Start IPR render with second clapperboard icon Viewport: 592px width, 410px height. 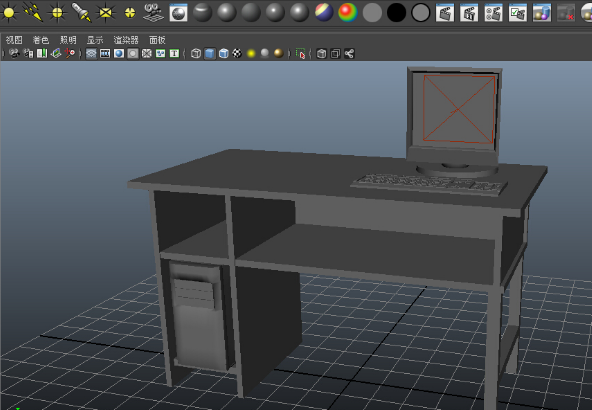click(469, 12)
